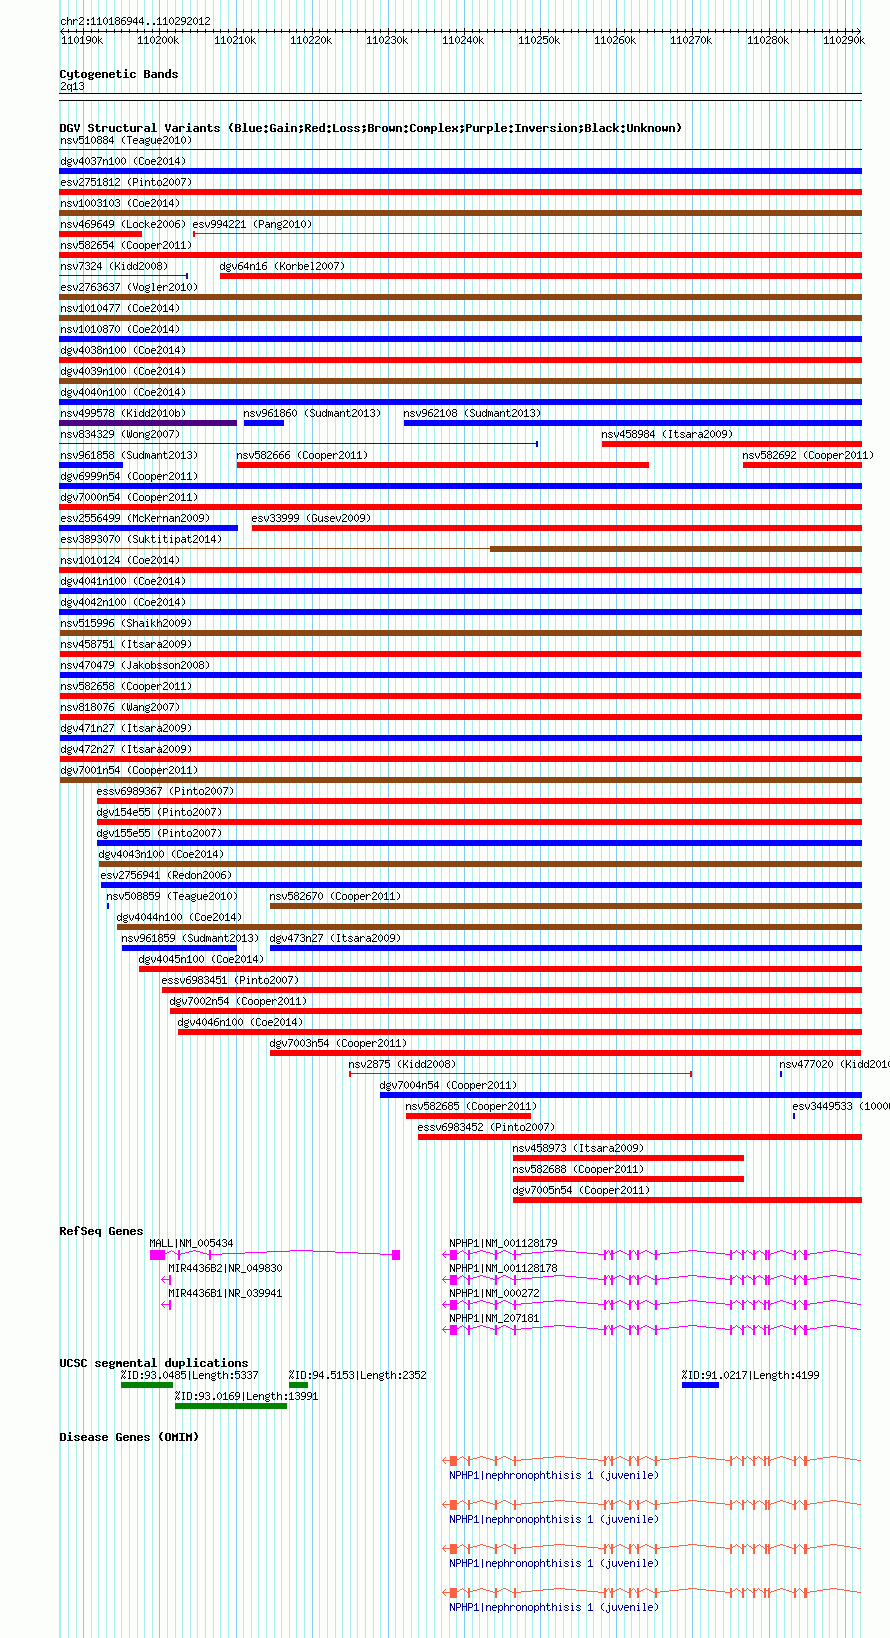Click the segmental duplication %ID:93.0485 Length:5337
Screen dimensions: 890x1638
(x=190, y=1375)
